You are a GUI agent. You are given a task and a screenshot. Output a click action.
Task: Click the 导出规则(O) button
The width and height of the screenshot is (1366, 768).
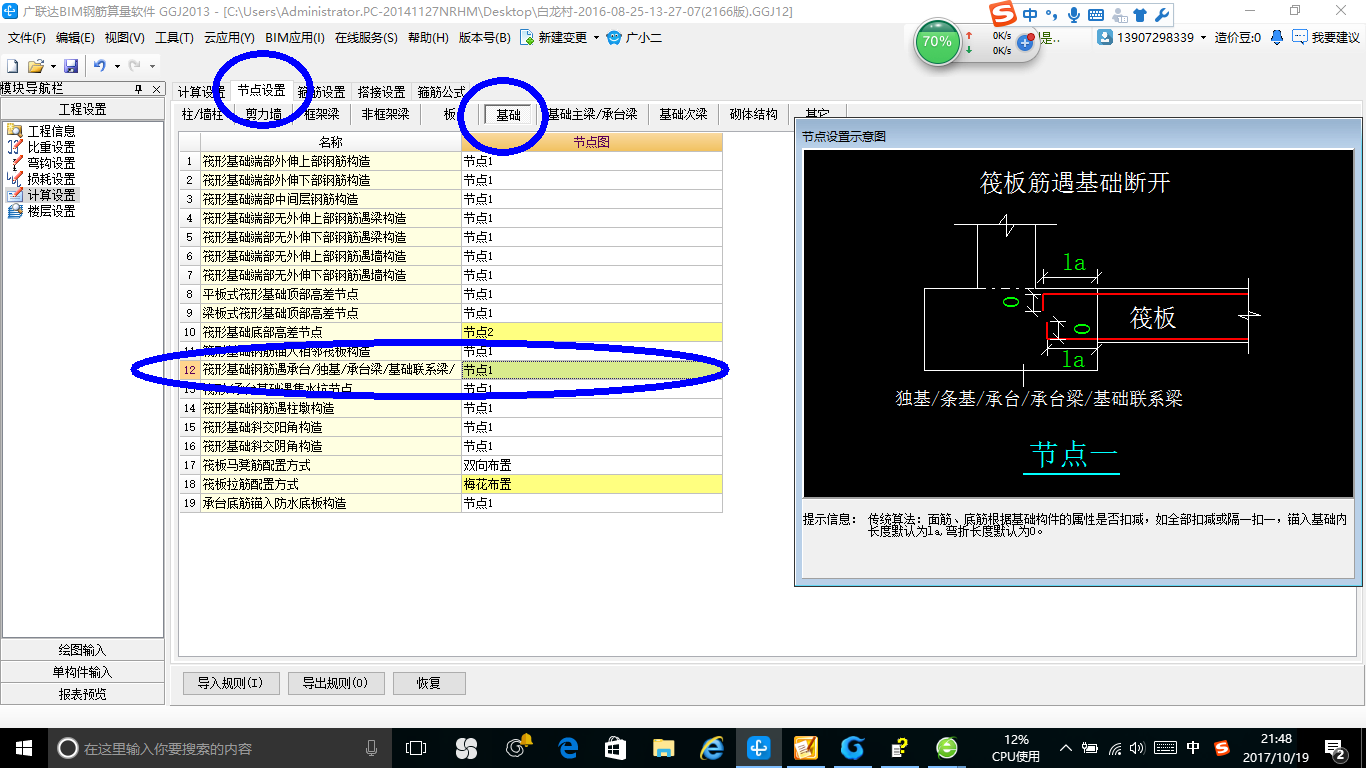click(334, 683)
